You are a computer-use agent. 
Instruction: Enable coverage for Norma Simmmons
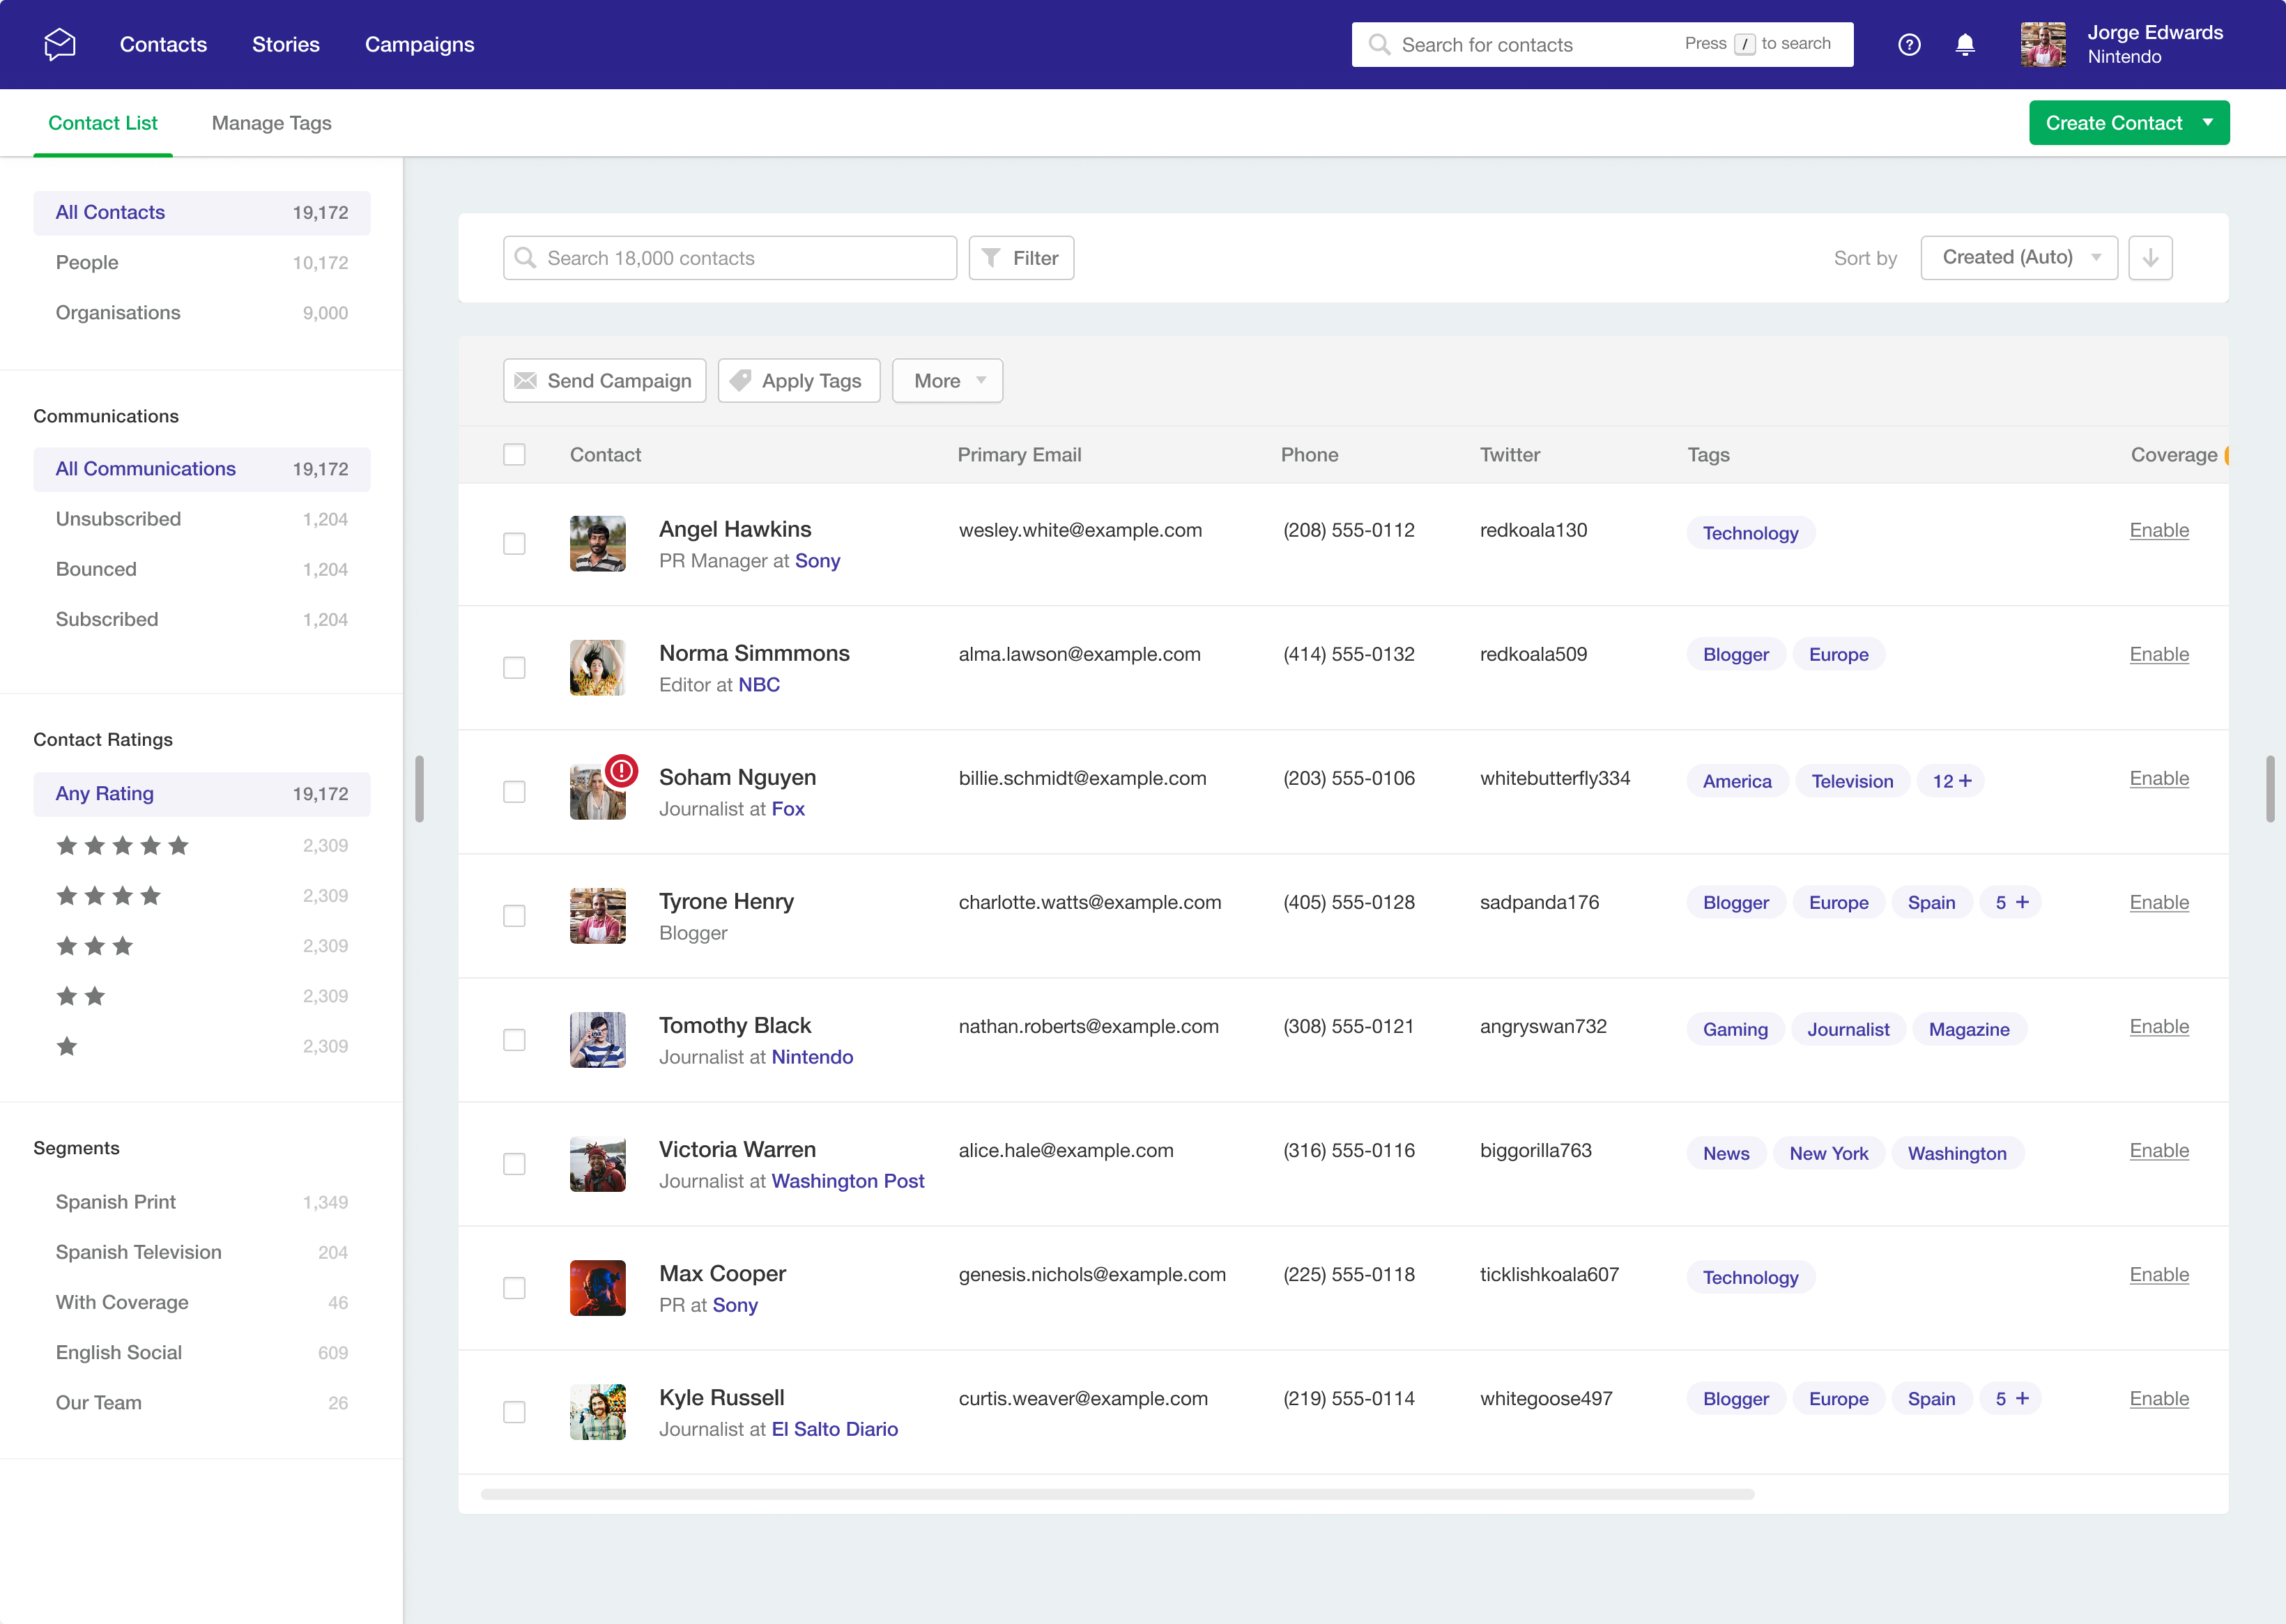(x=2159, y=654)
